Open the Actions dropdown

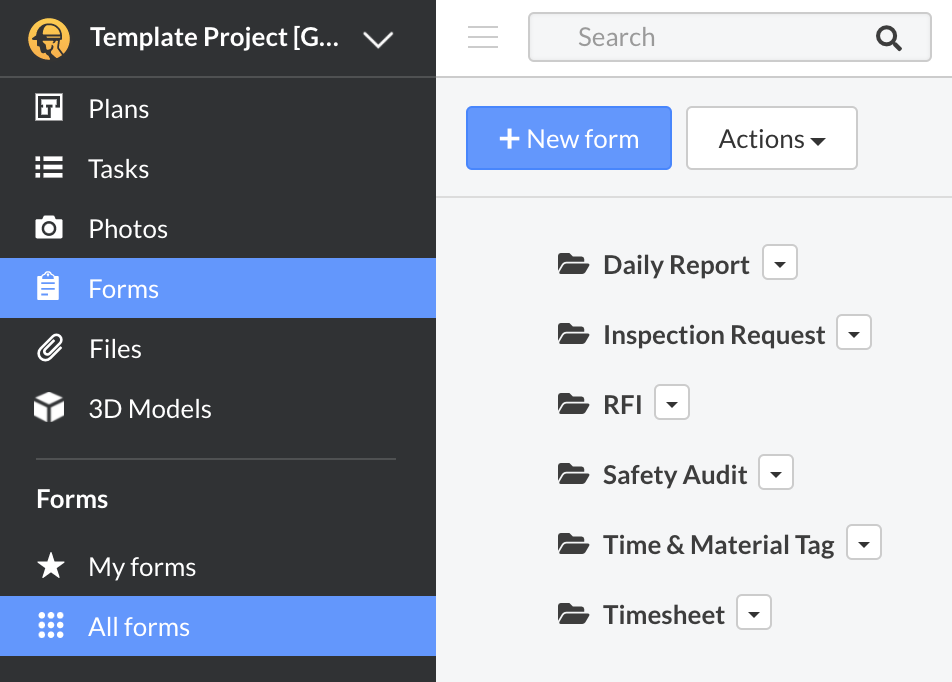point(771,139)
